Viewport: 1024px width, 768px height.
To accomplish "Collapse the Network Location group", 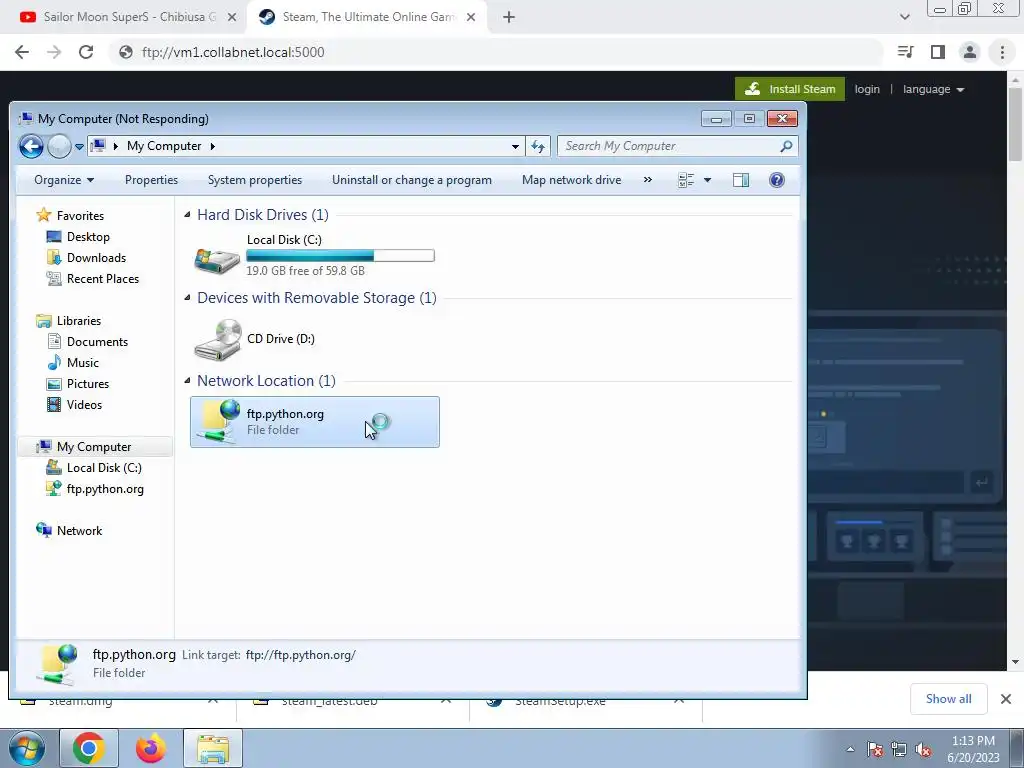I will click(187, 381).
